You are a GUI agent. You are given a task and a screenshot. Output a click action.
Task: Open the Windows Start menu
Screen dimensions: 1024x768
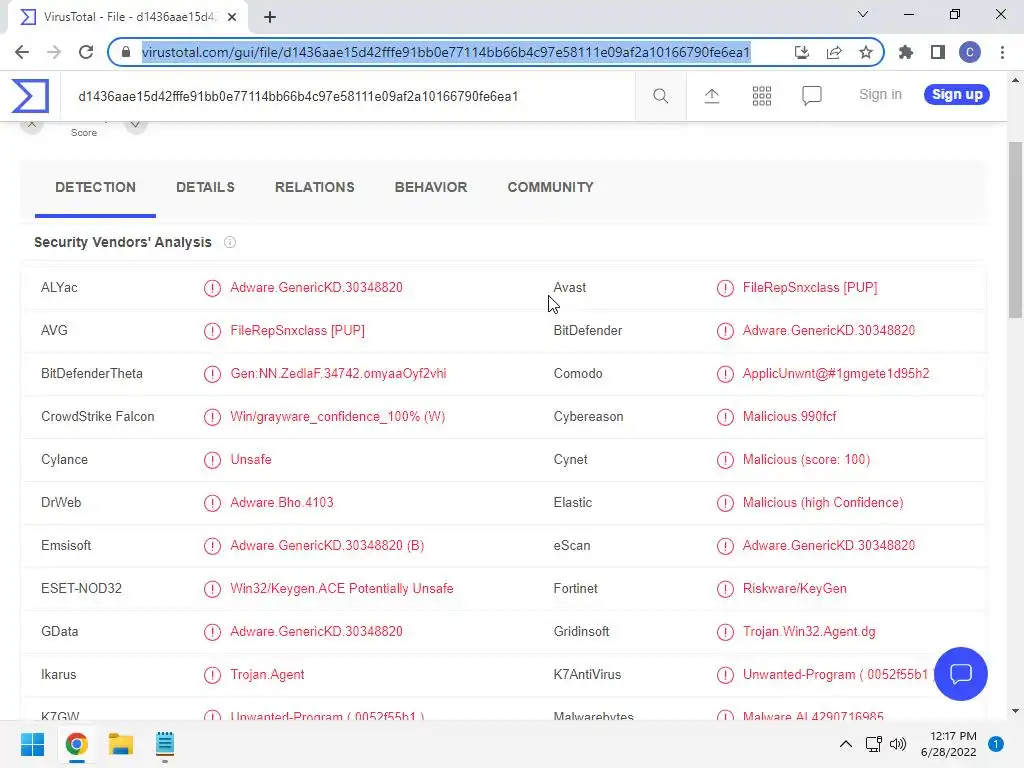(x=33, y=744)
